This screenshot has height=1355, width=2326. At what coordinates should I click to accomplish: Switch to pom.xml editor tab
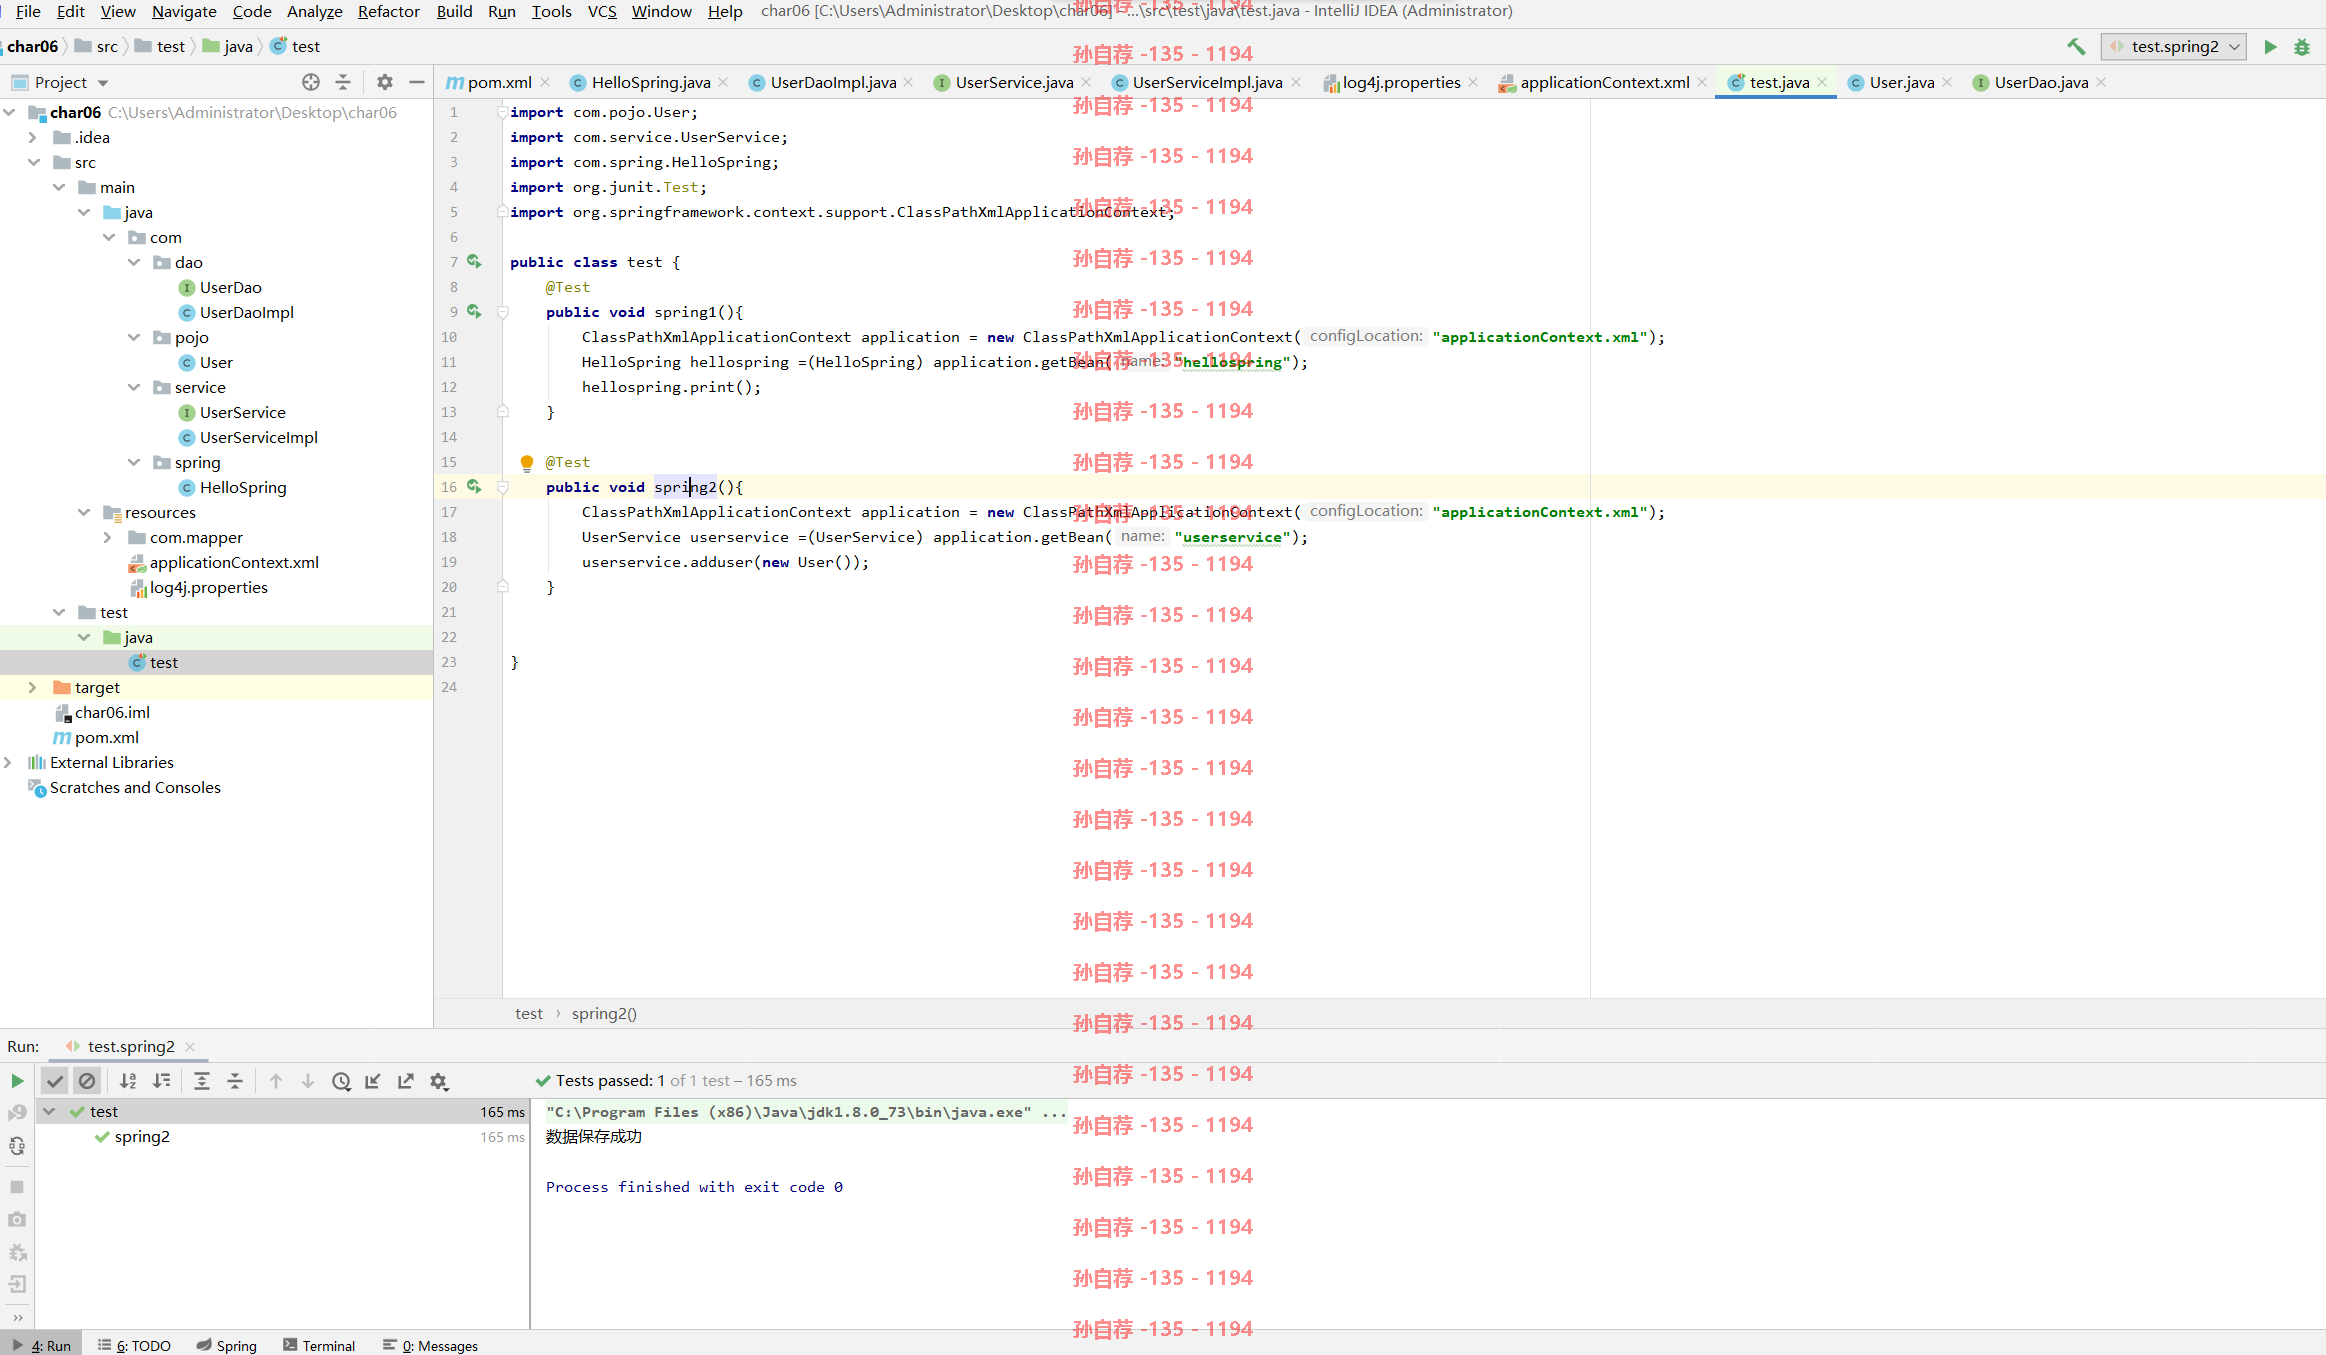tap(499, 82)
